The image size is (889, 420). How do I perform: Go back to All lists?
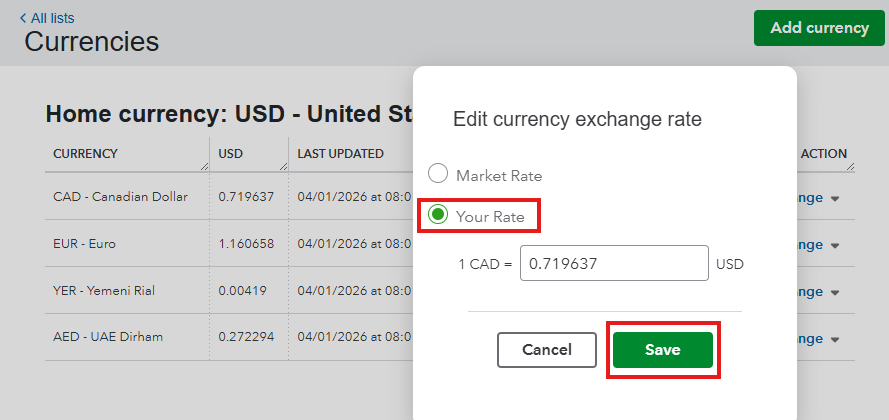click(x=52, y=18)
